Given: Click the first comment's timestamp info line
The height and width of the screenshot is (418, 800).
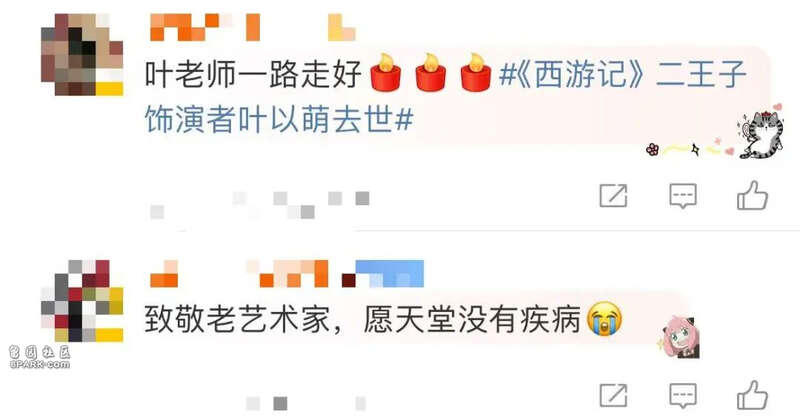Looking at the screenshot, I should click(259, 204).
